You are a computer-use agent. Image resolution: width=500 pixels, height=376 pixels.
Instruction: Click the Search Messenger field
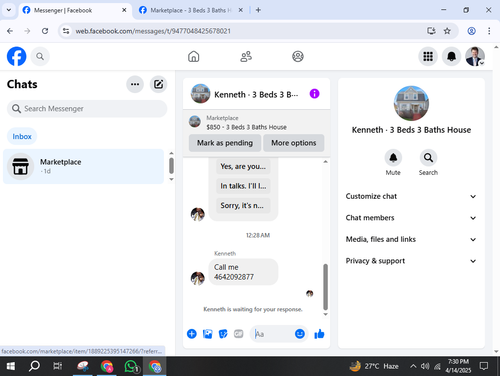point(87,109)
